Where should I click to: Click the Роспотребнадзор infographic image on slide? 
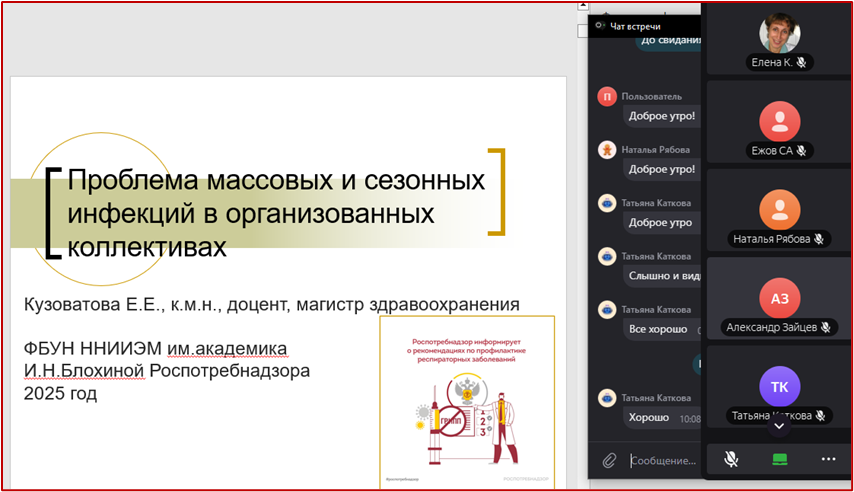click(467, 402)
